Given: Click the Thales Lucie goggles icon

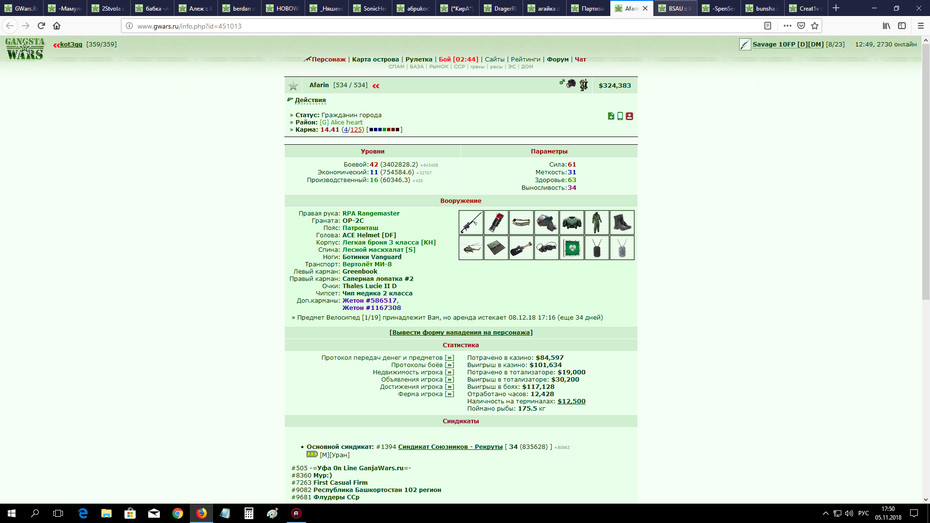Looking at the screenshot, I should 546,248.
